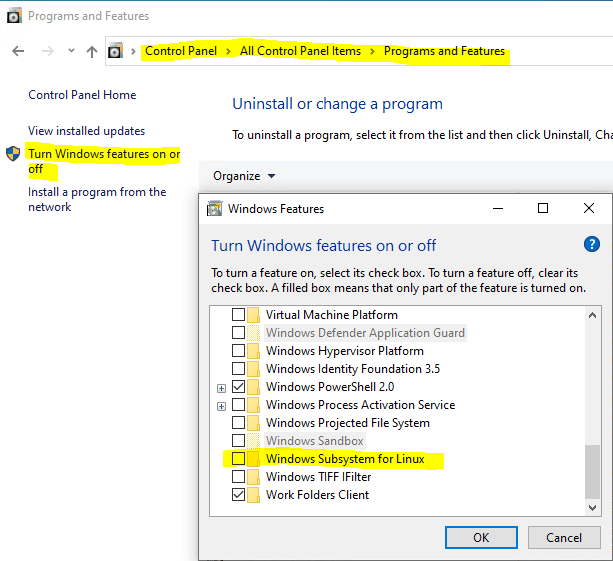Open the Organize dropdown menu
This screenshot has width=613, height=561.
tap(244, 176)
